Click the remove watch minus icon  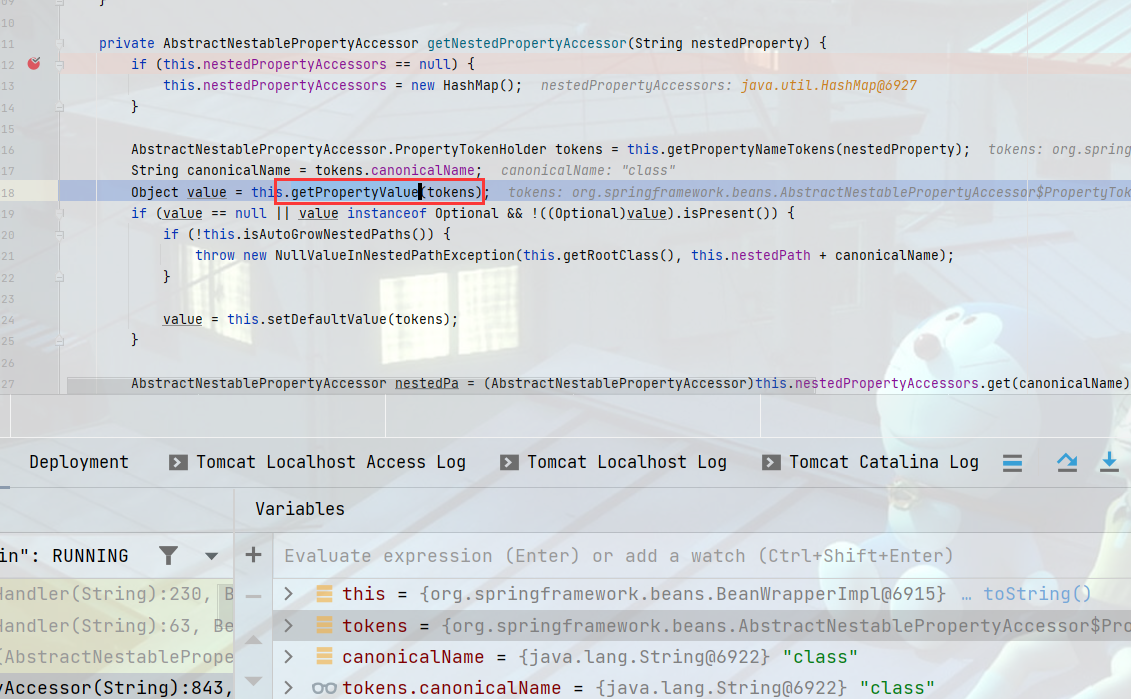click(x=254, y=595)
